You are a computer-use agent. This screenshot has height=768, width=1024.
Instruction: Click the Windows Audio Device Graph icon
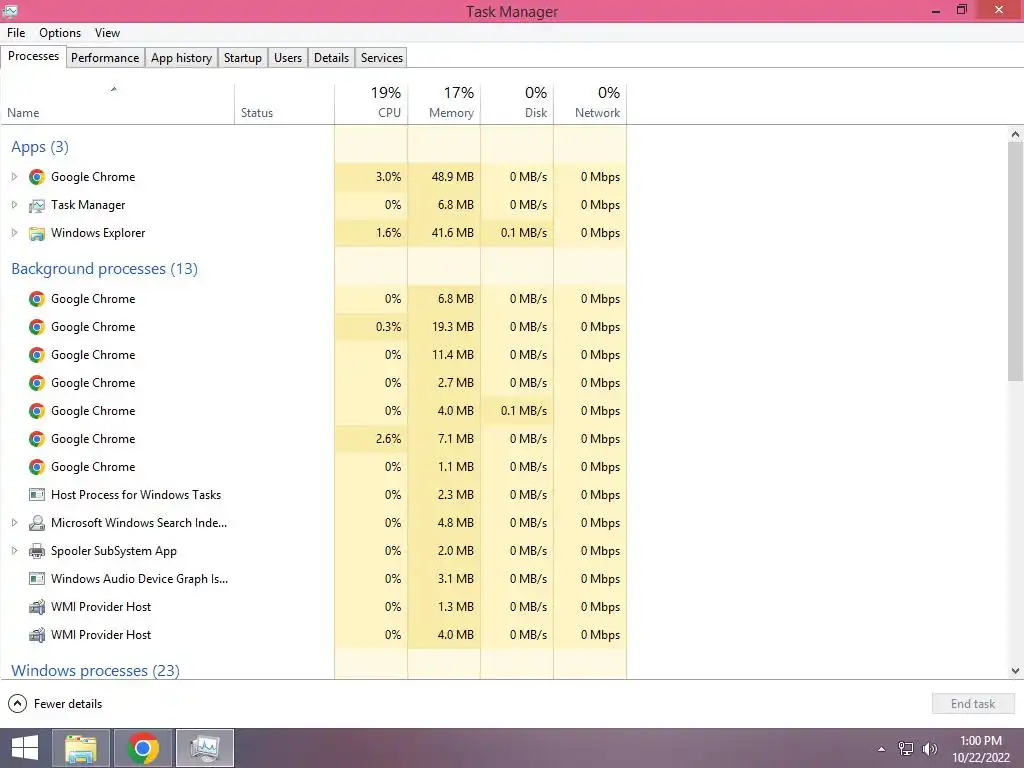click(x=37, y=579)
